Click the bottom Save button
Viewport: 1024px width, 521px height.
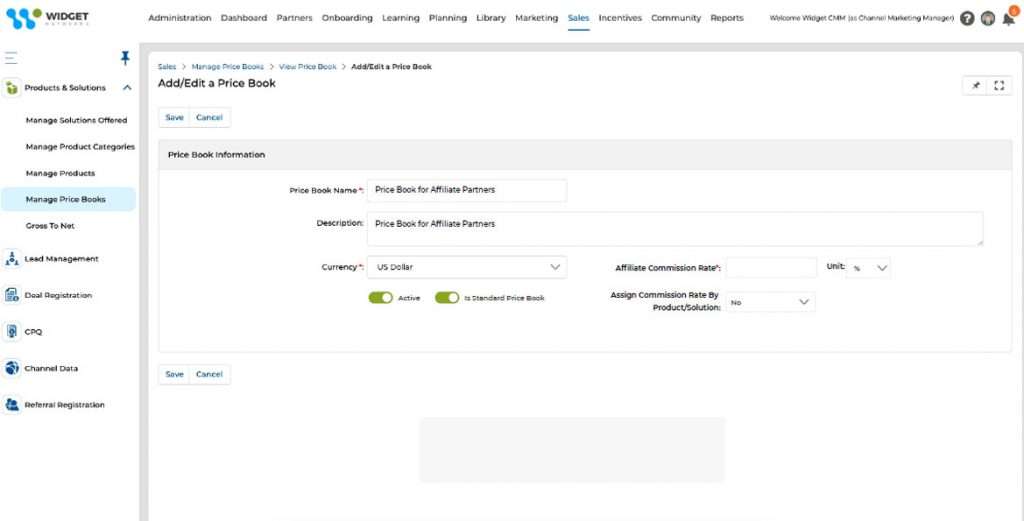click(x=174, y=374)
